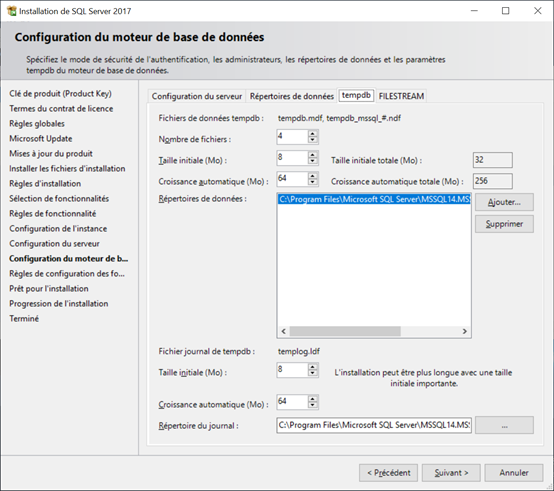Click the Nombre de fichiers field
The height and width of the screenshot is (491, 554).
pos(292,137)
